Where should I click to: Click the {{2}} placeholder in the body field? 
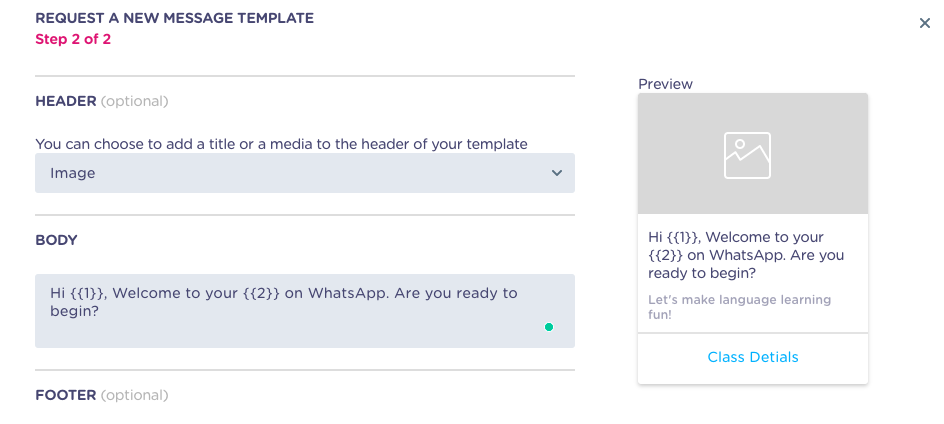[x=262, y=293]
